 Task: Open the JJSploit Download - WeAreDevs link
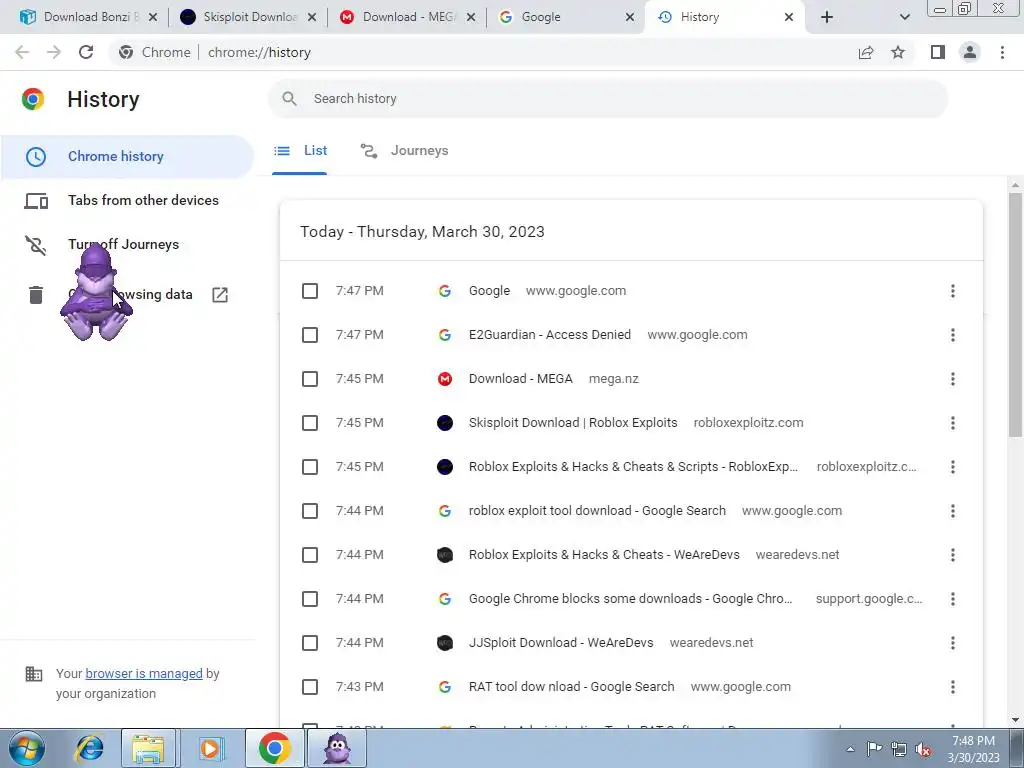(x=561, y=643)
